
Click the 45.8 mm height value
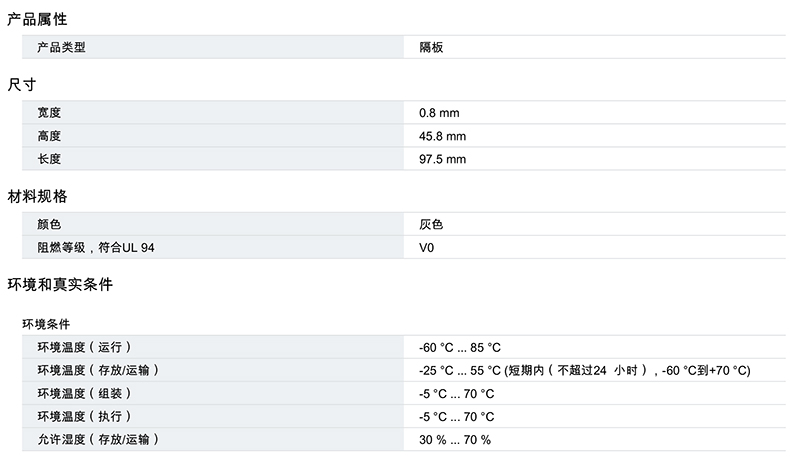(x=443, y=136)
